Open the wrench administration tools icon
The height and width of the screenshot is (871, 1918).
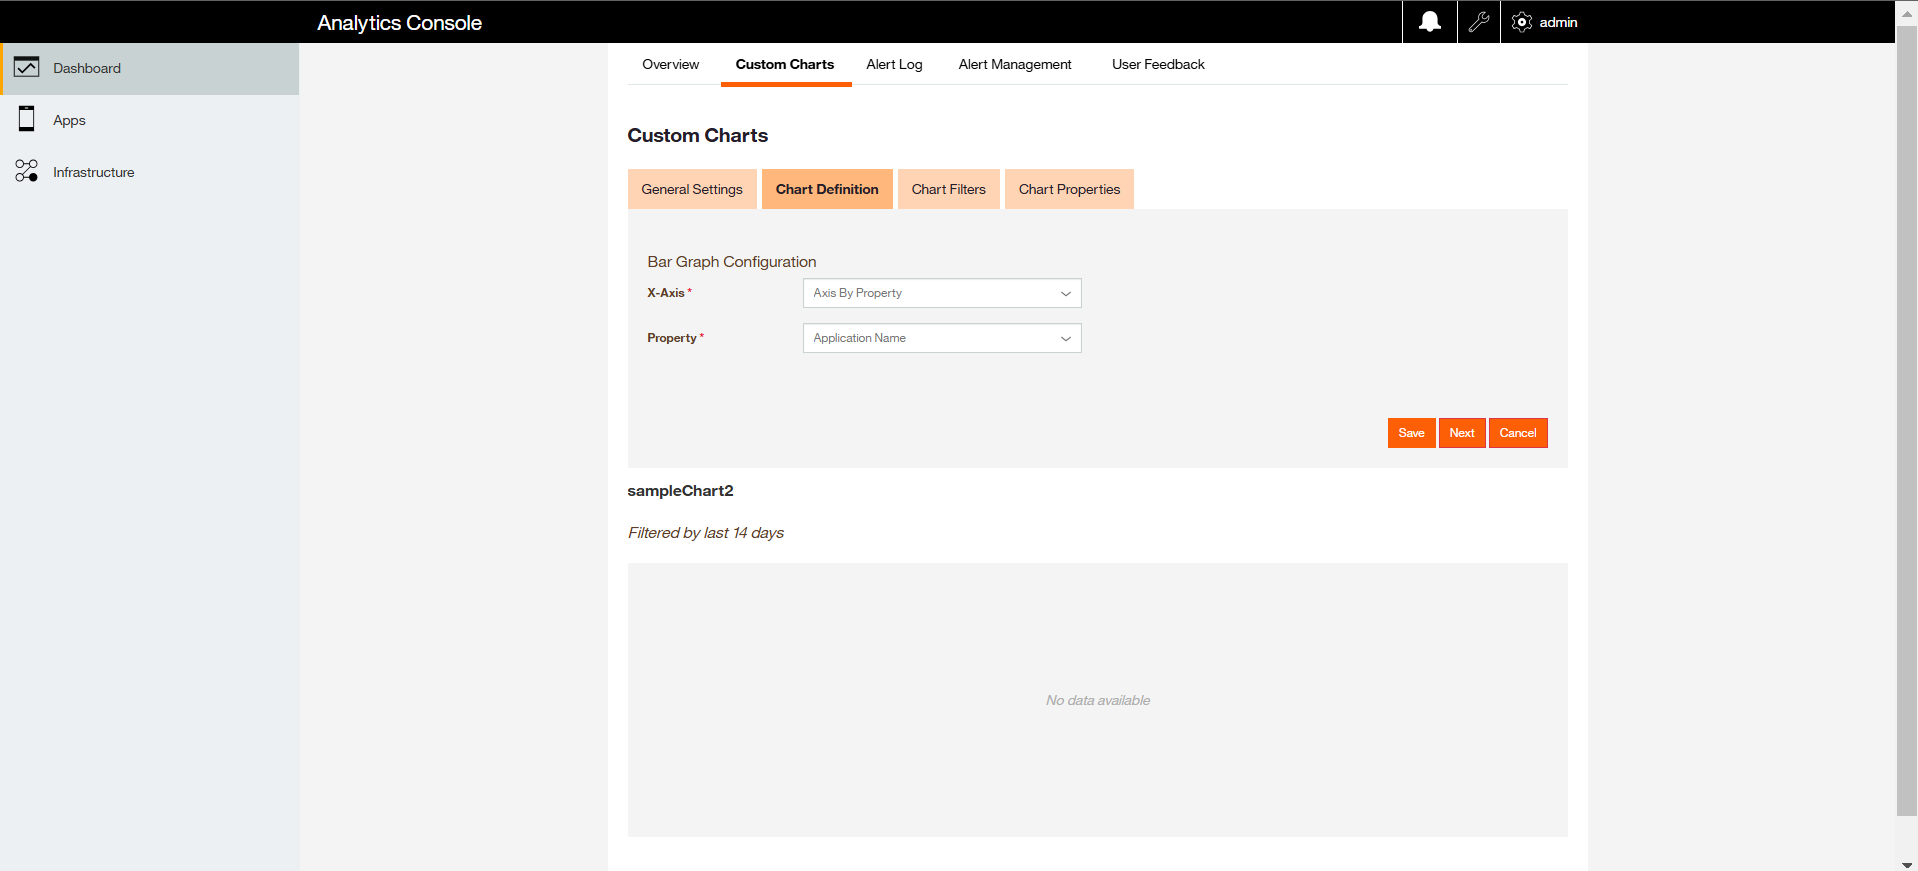tap(1479, 22)
